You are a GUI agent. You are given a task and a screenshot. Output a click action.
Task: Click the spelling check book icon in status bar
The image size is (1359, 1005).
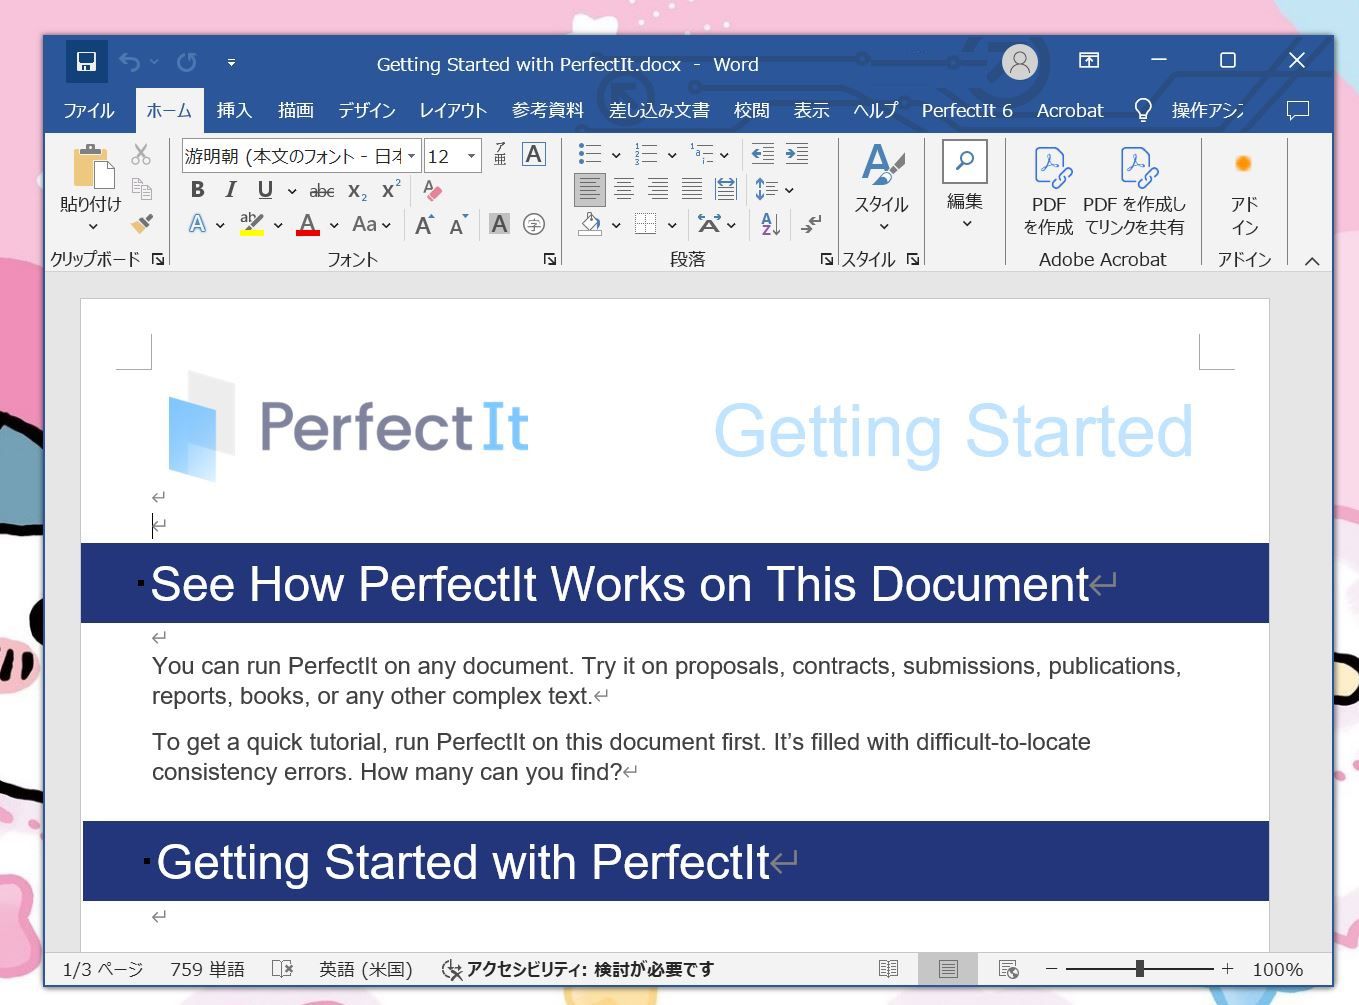(x=283, y=969)
